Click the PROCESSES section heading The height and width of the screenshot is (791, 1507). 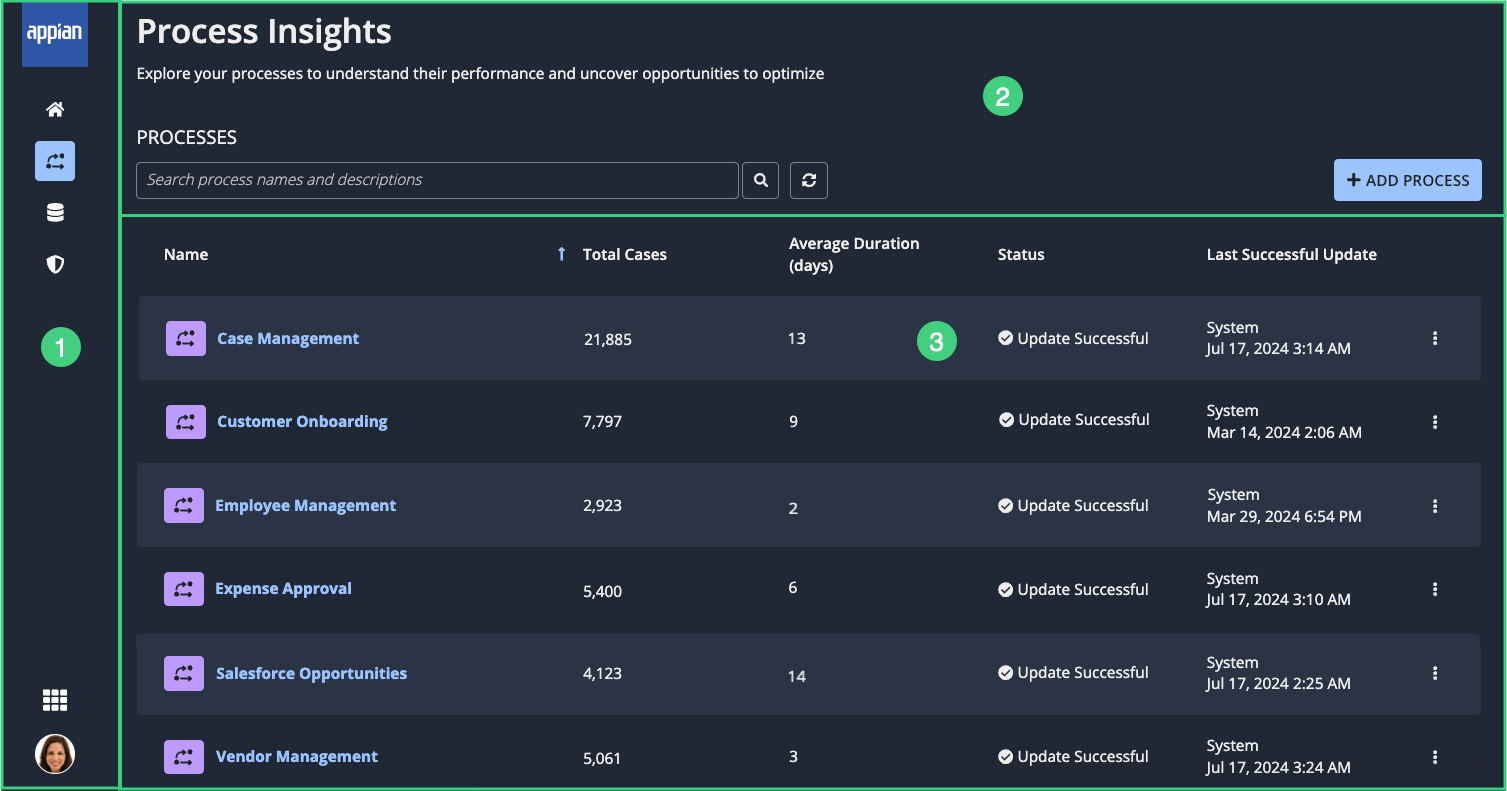(x=187, y=137)
